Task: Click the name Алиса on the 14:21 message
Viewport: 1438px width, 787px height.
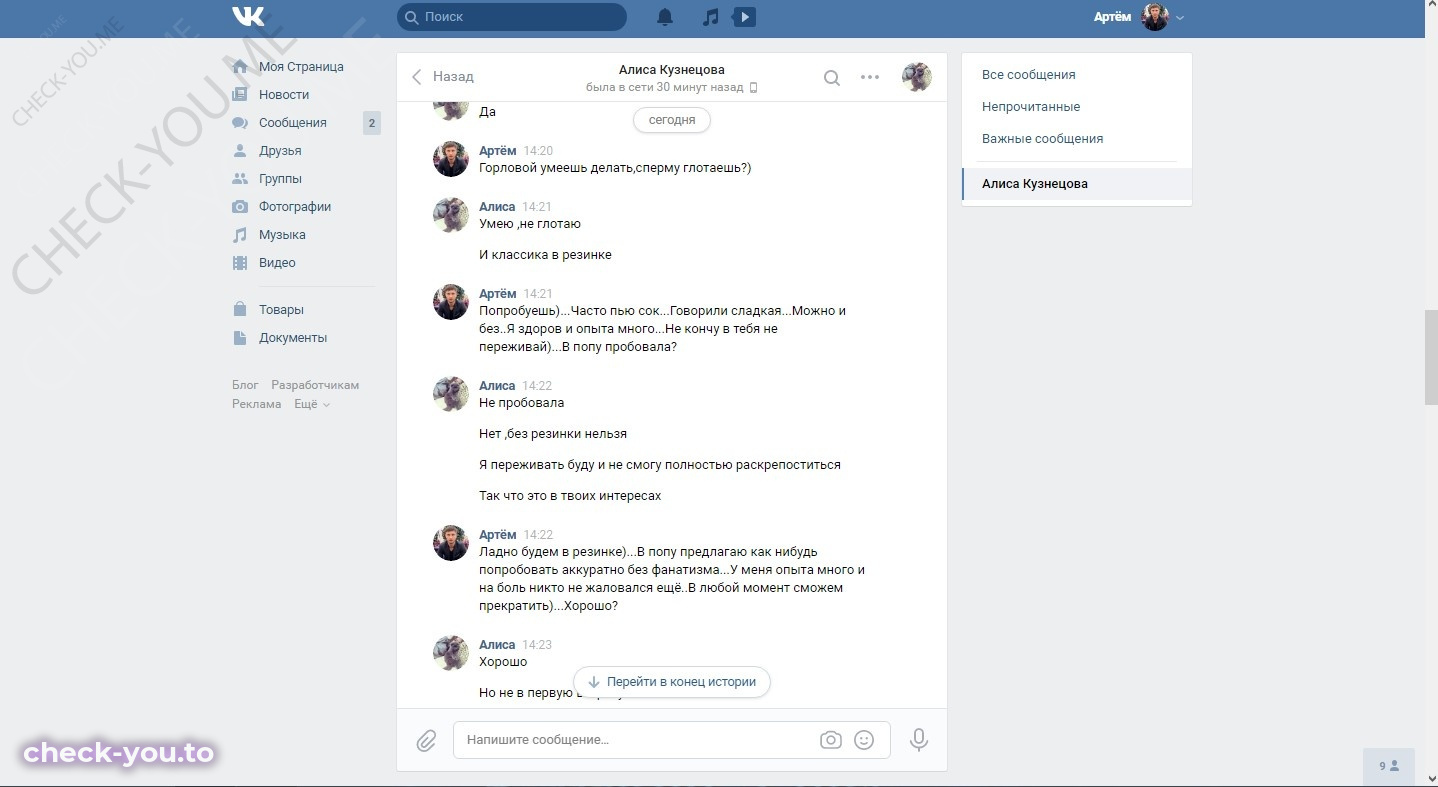Action: click(x=497, y=207)
